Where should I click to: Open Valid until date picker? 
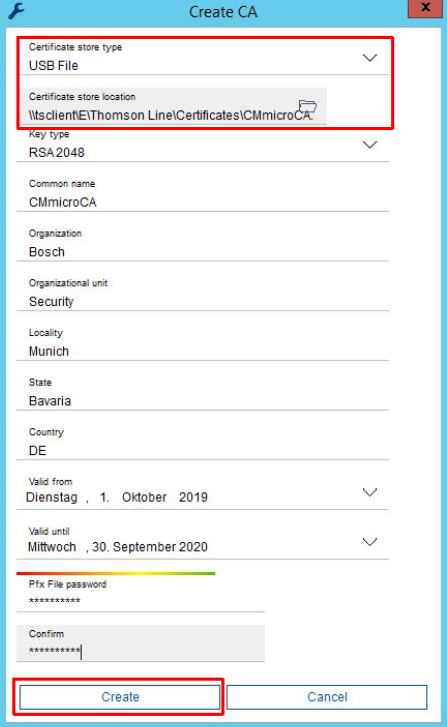coord(370,542)
